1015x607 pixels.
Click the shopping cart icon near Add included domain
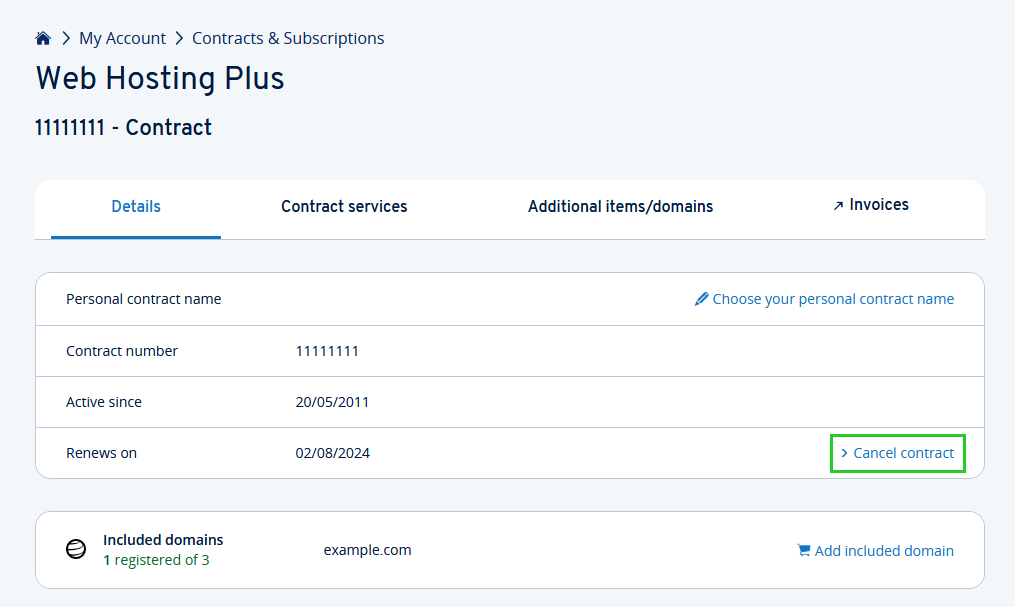pos(803,550)
